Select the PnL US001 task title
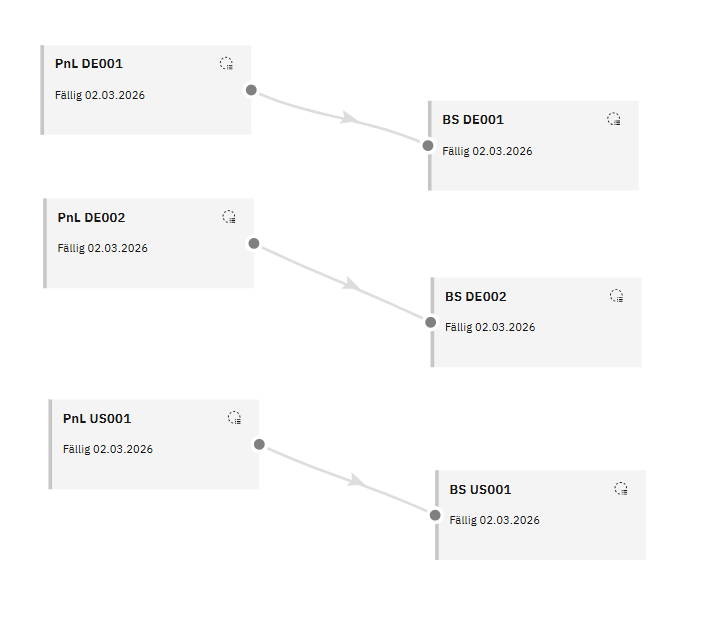This screenshot has width=709, height=632. coord(97,419)
